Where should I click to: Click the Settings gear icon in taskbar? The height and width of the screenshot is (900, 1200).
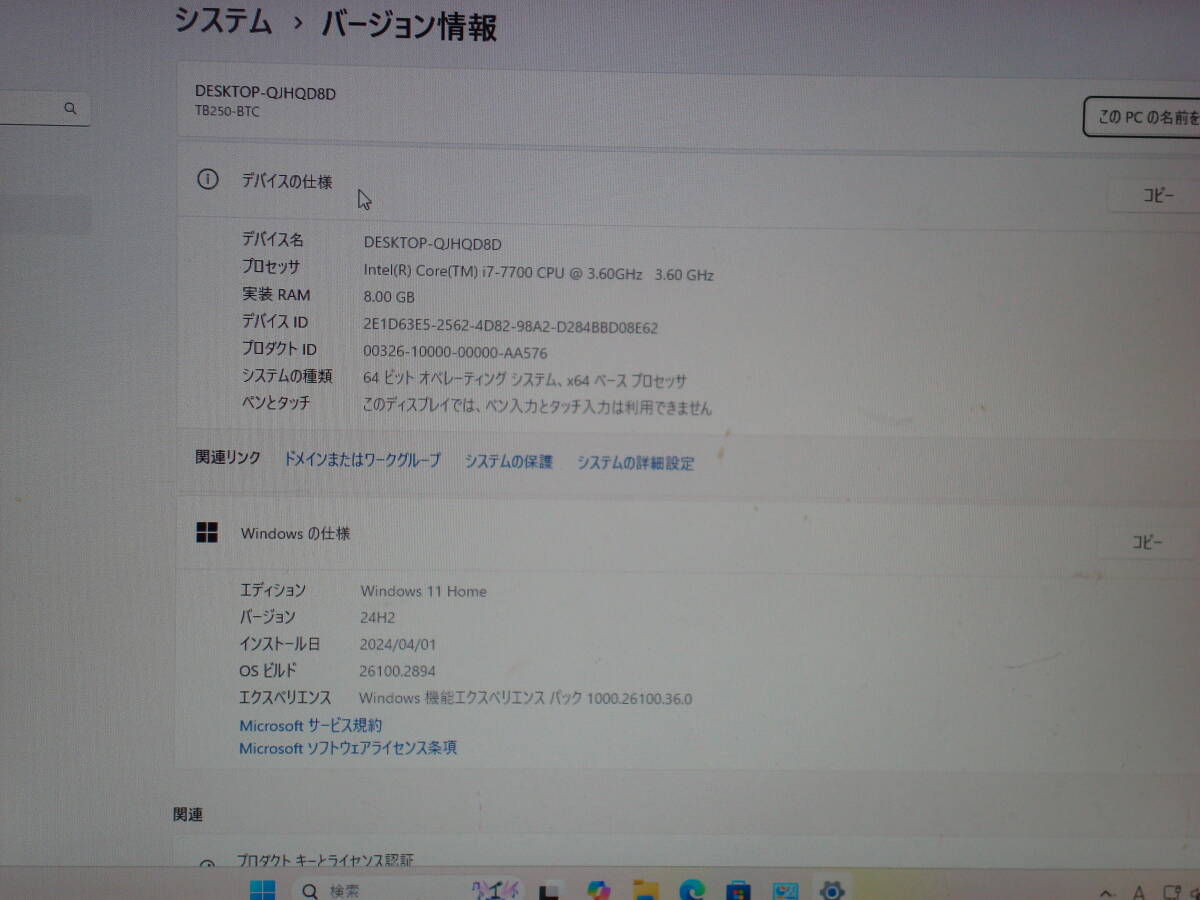(831, 890)
